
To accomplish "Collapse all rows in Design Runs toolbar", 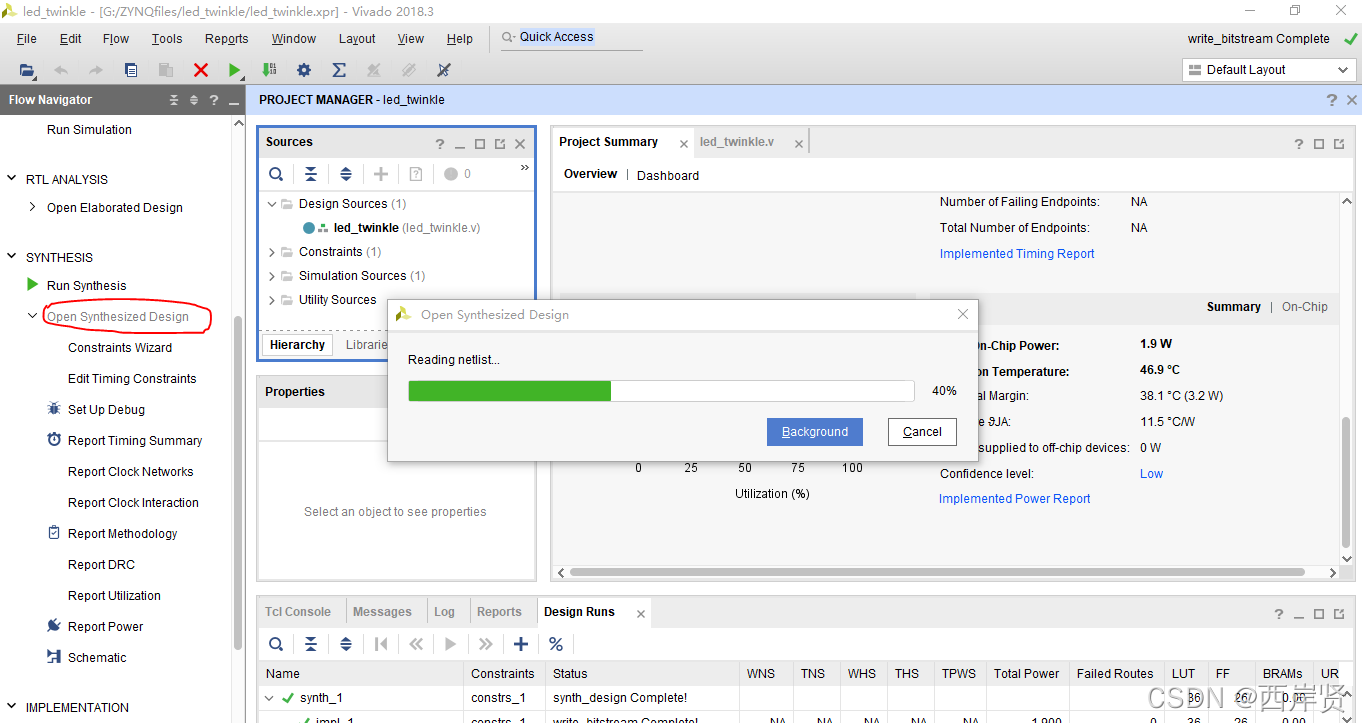I will pyautogui.click(x=311, y=644).
